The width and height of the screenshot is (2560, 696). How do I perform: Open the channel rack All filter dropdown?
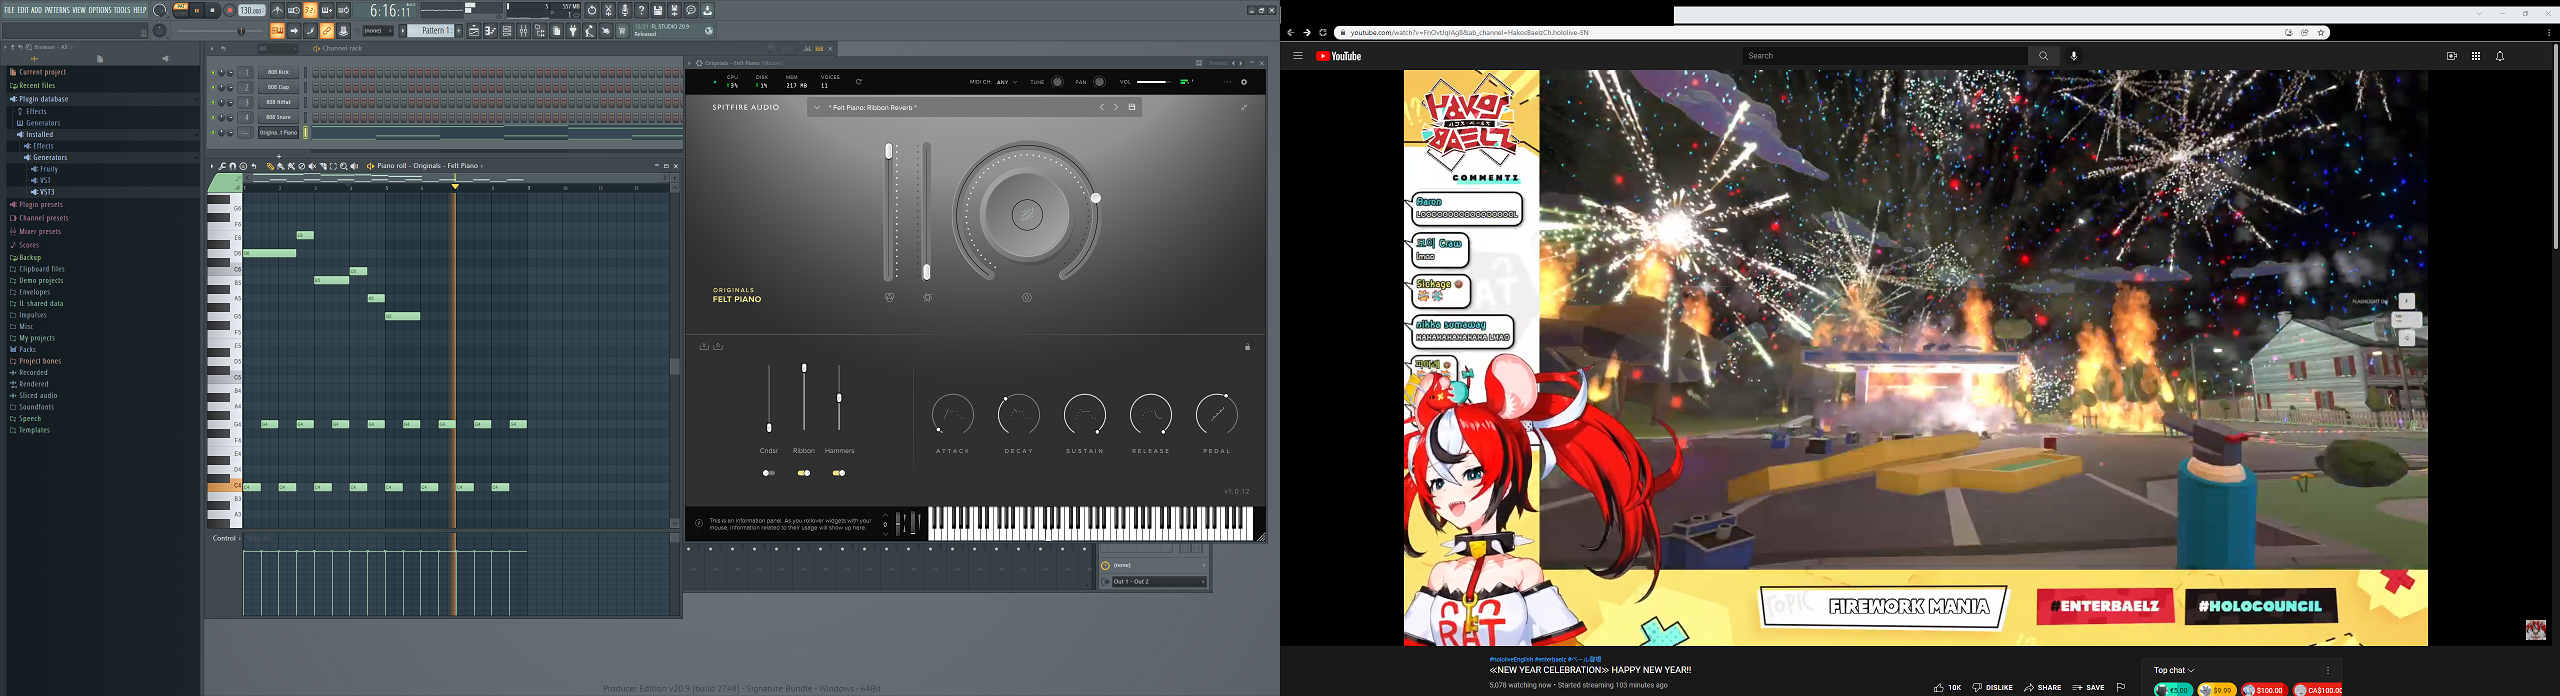click(x=278, y=48)
